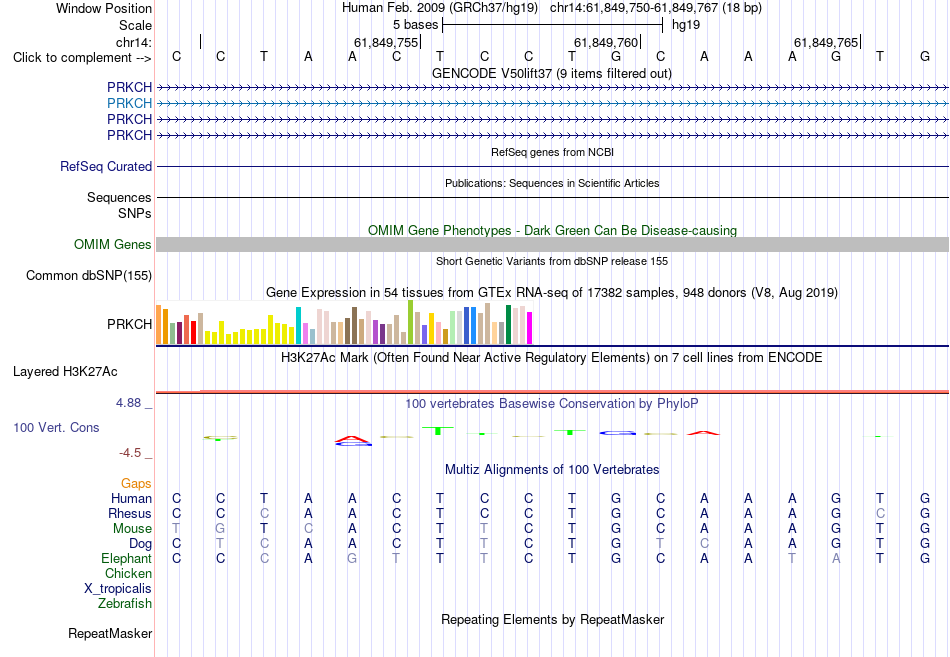Viewport: 950px width, 657px height.
Task: Click 'Publications: Sequences in Scientific Articles' title
Action: [552, 183]
